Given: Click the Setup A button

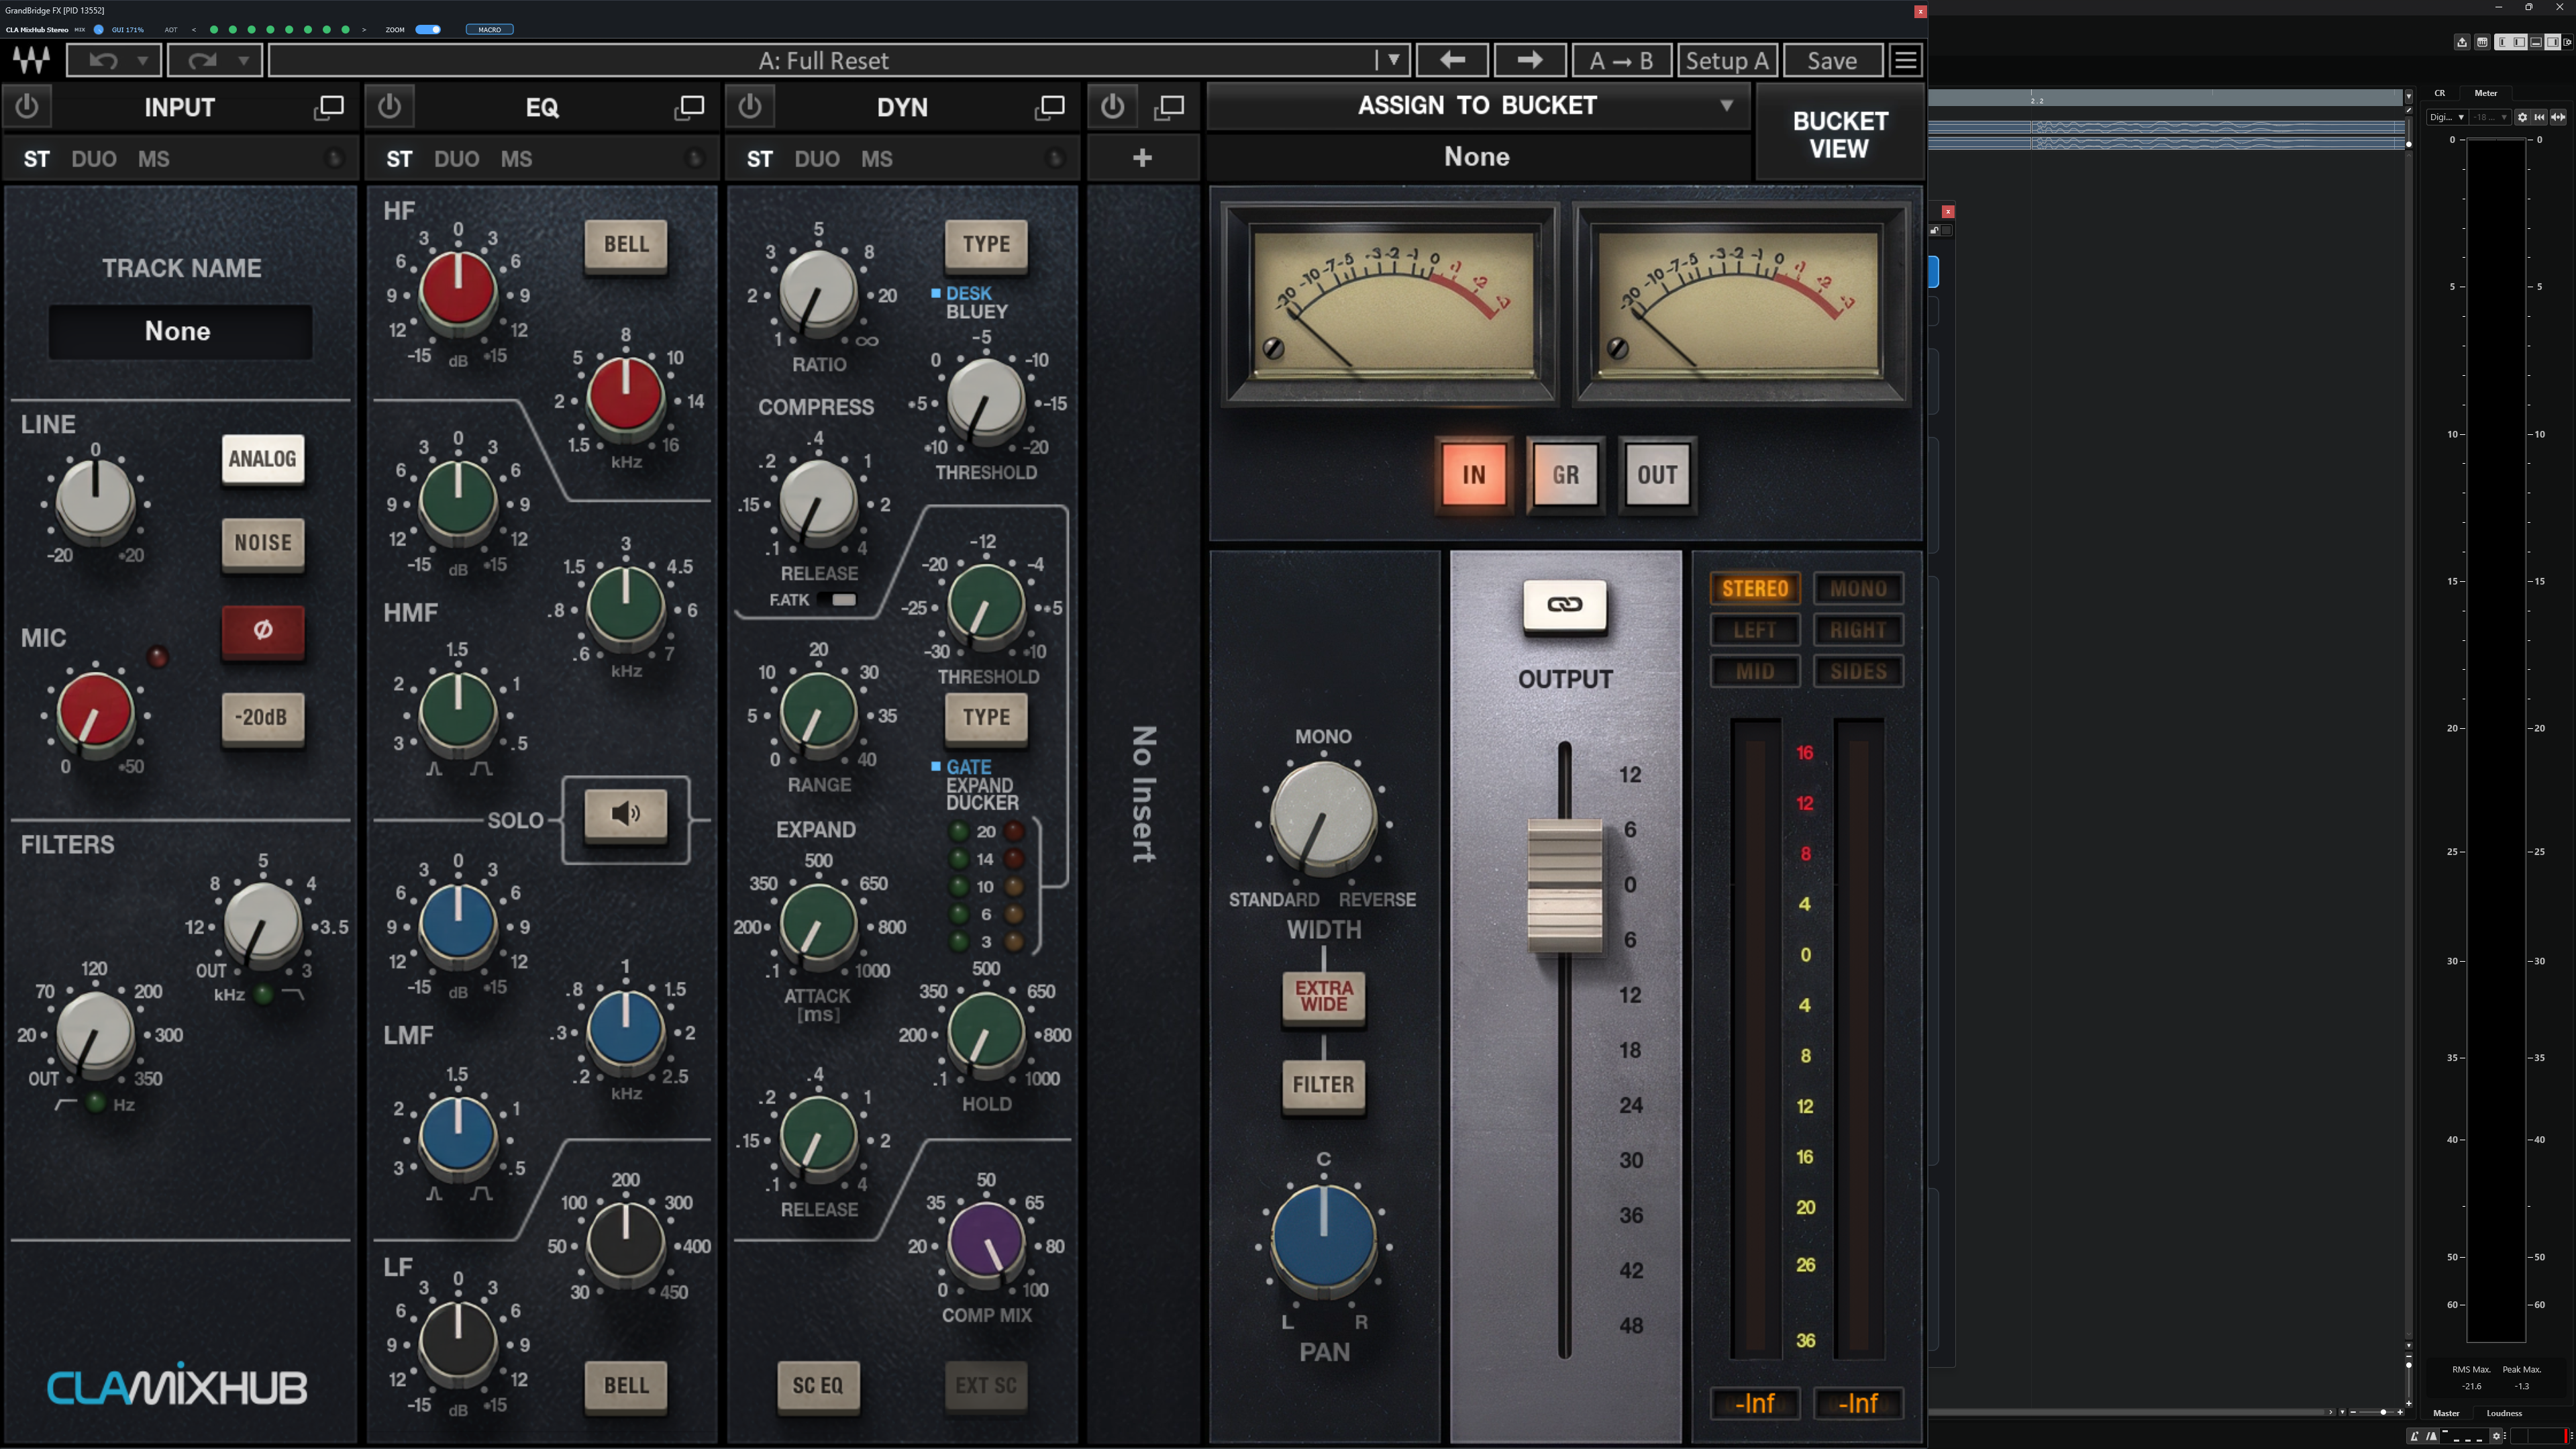Looking at the screenshot, I should (1727, 60).
